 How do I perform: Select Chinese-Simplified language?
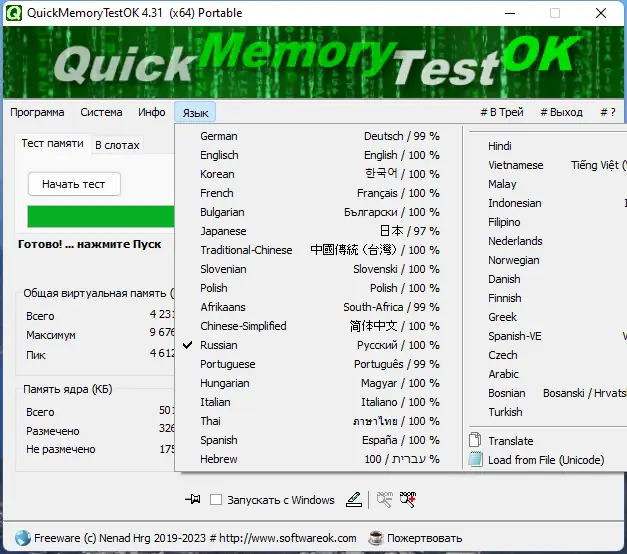(319, 326)
